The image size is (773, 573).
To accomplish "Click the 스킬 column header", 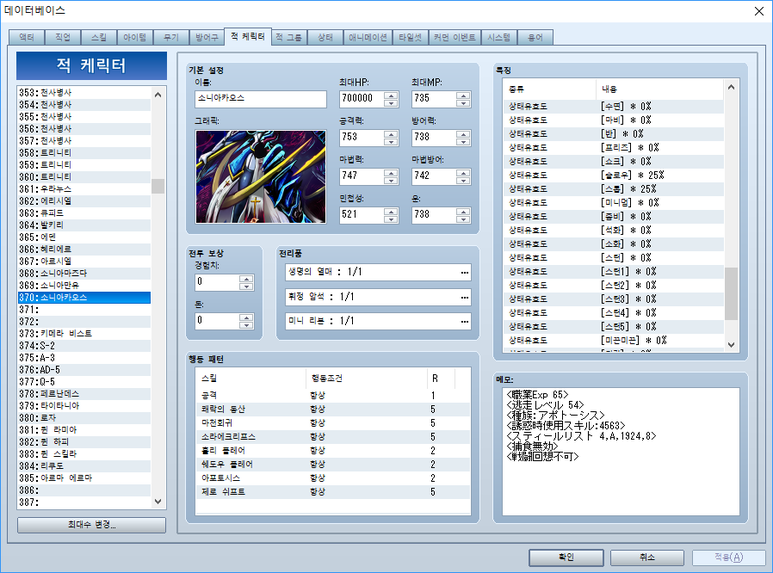I will (x=251, y=378).
